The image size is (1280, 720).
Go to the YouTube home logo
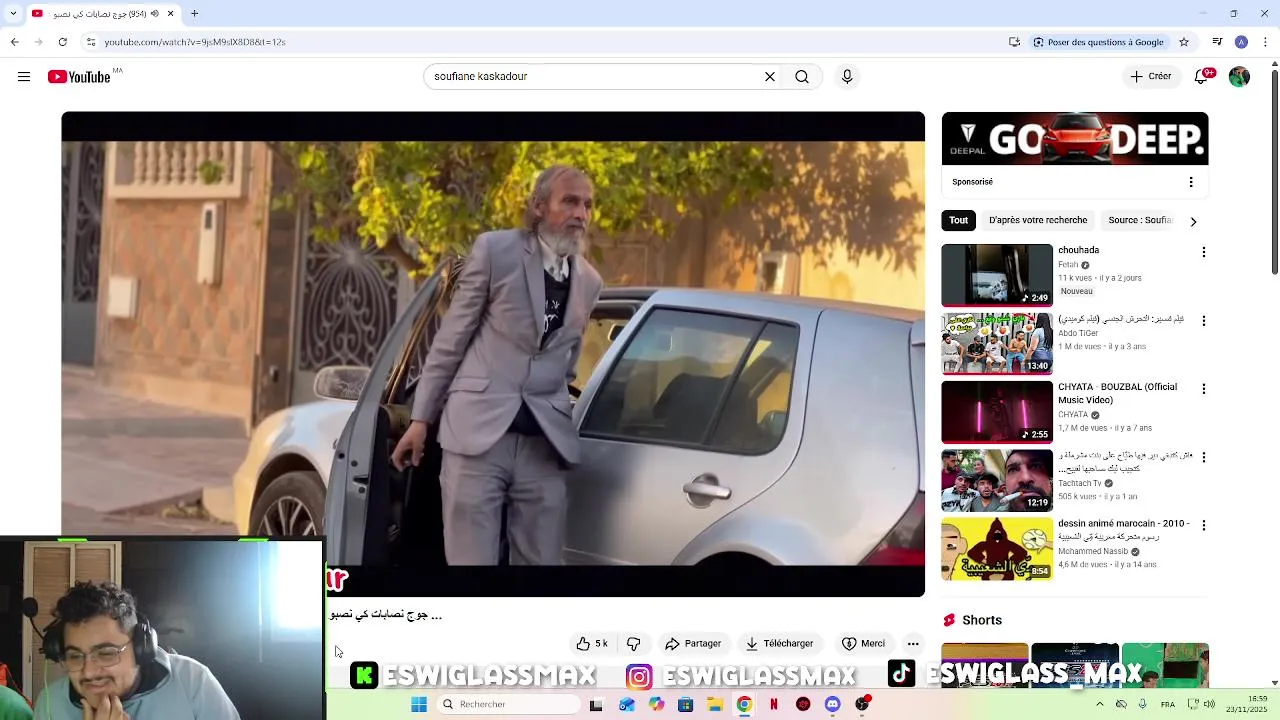point(79,77)
